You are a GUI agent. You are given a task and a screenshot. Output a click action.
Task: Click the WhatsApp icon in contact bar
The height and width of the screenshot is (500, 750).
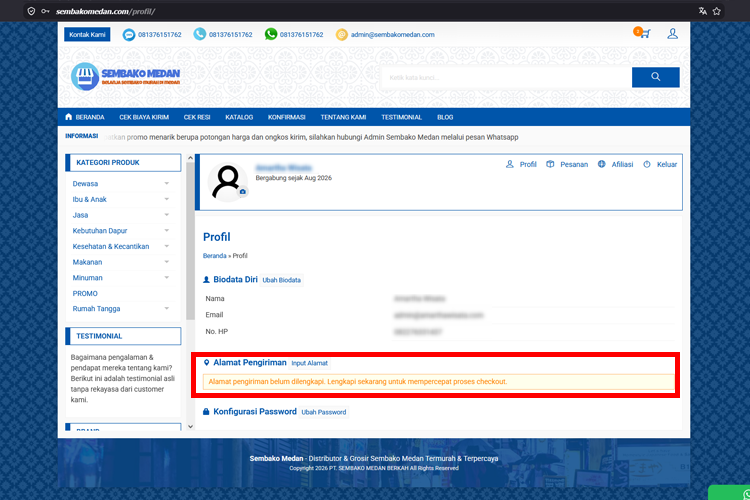click(271, 34)
